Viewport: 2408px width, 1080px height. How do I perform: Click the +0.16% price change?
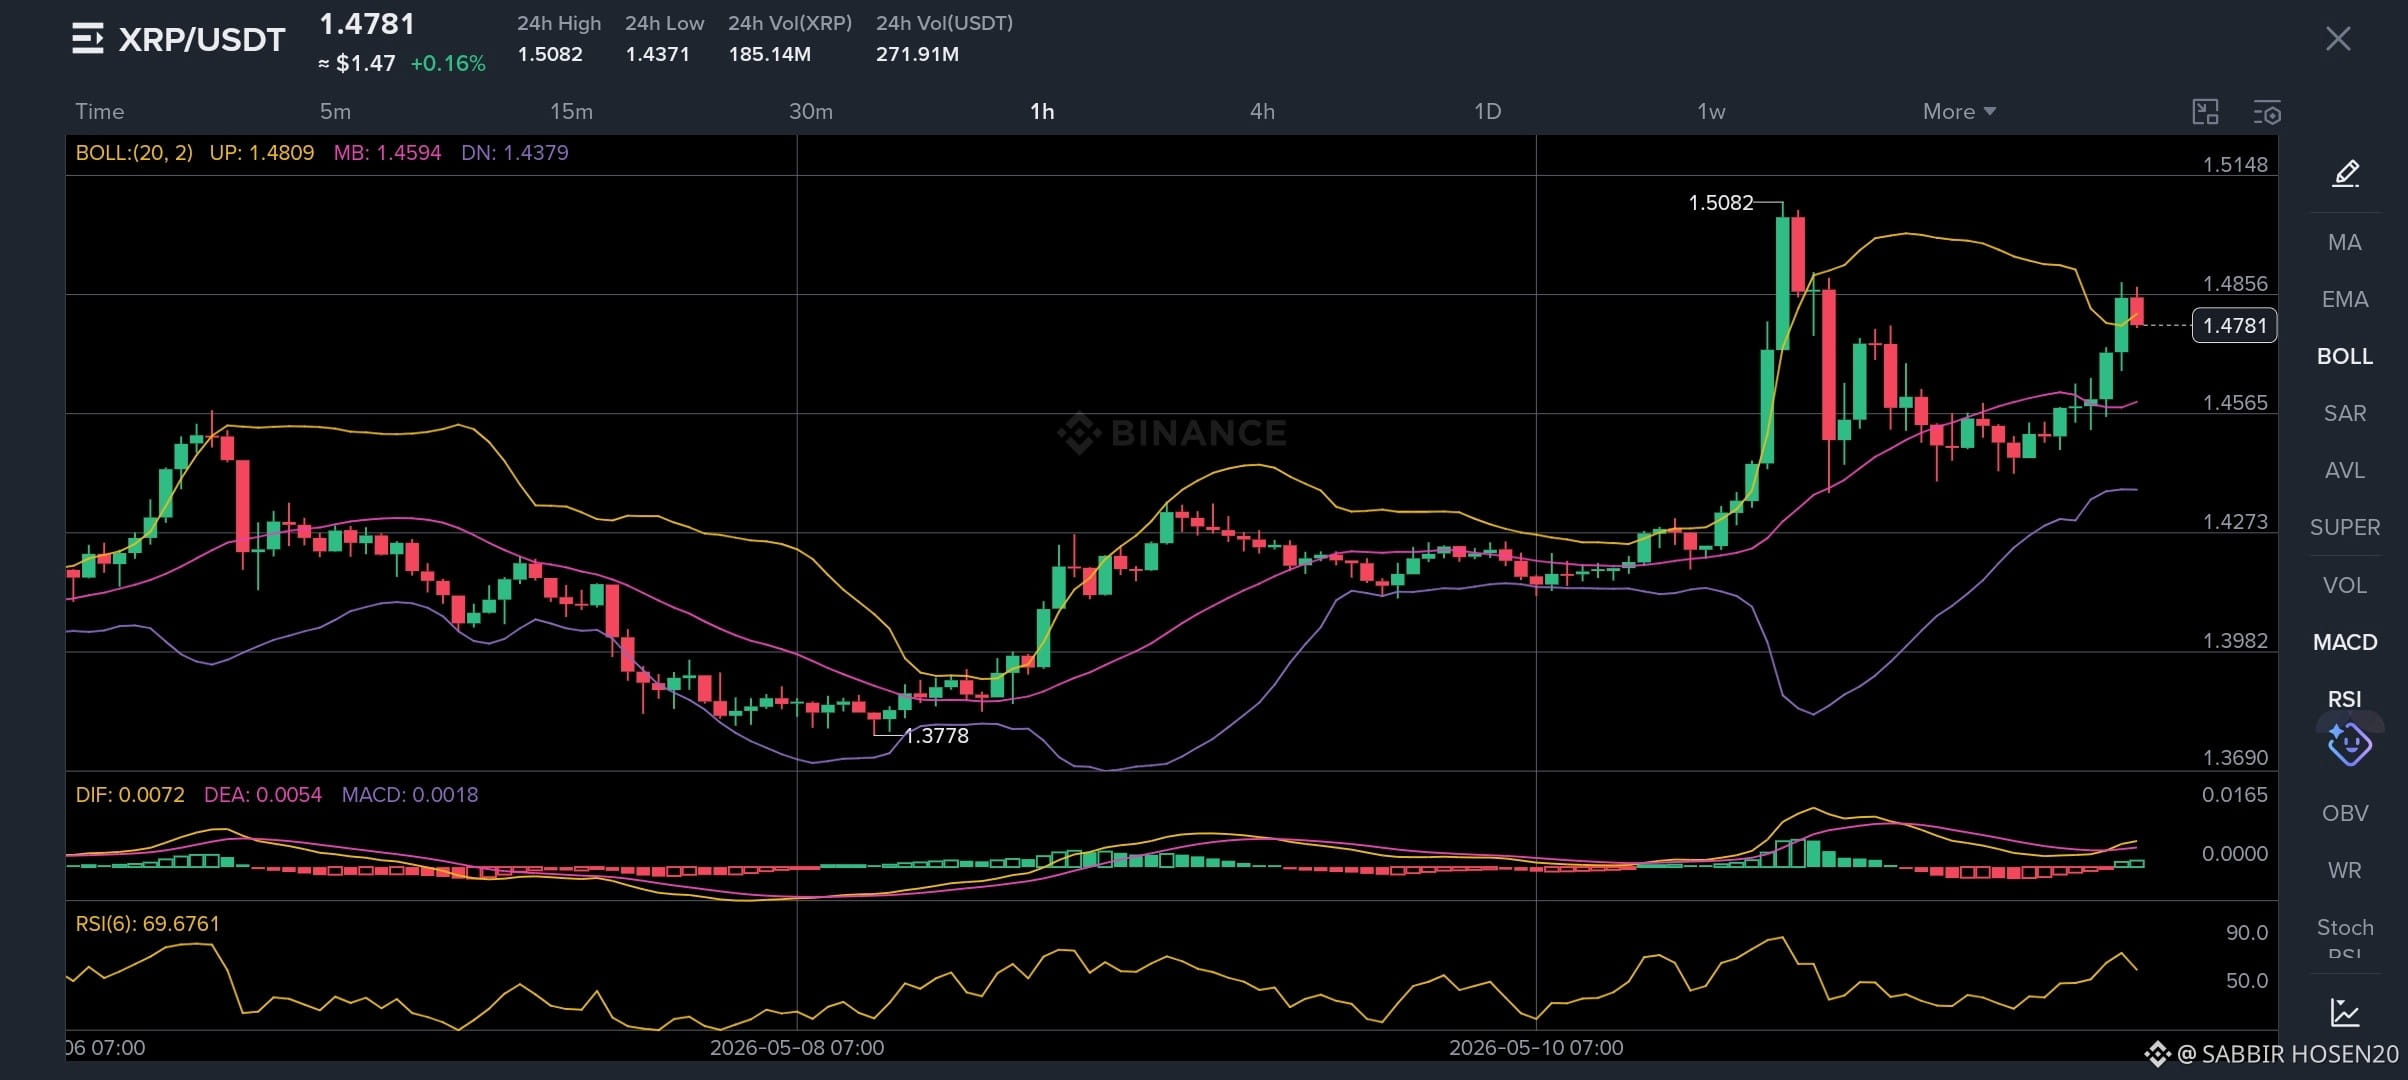tap(448, 63)
